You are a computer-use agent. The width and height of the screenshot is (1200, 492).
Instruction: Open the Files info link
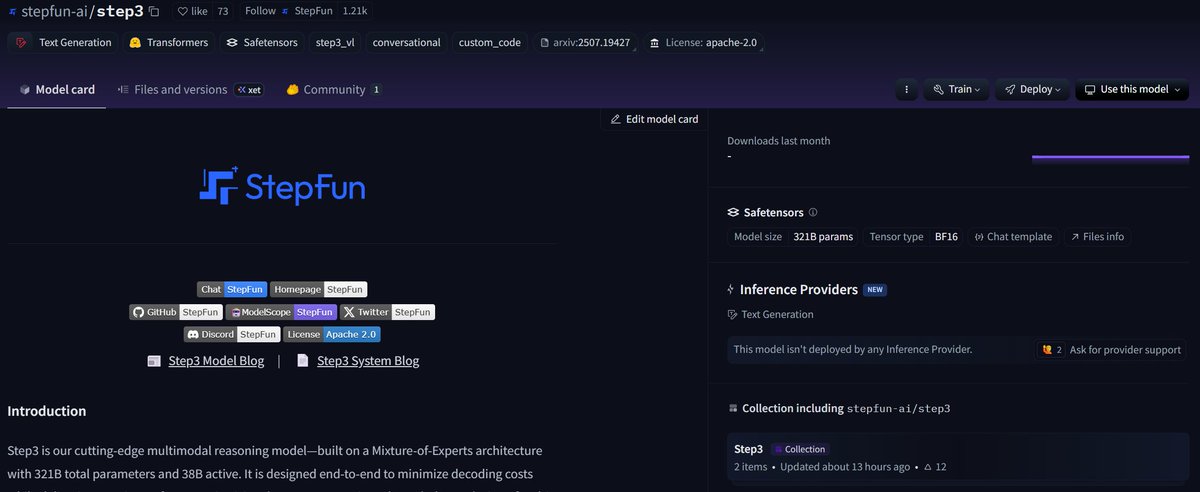(1097, 237)
